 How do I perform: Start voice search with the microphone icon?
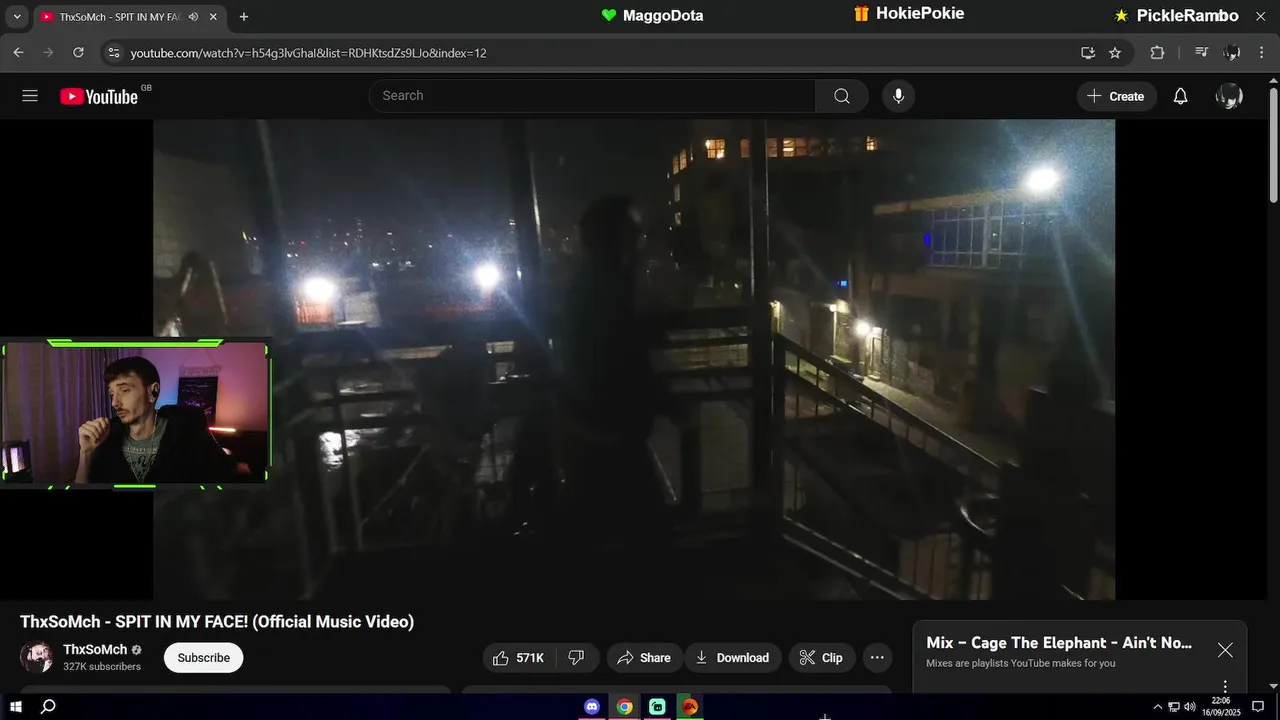coord(898,96)
